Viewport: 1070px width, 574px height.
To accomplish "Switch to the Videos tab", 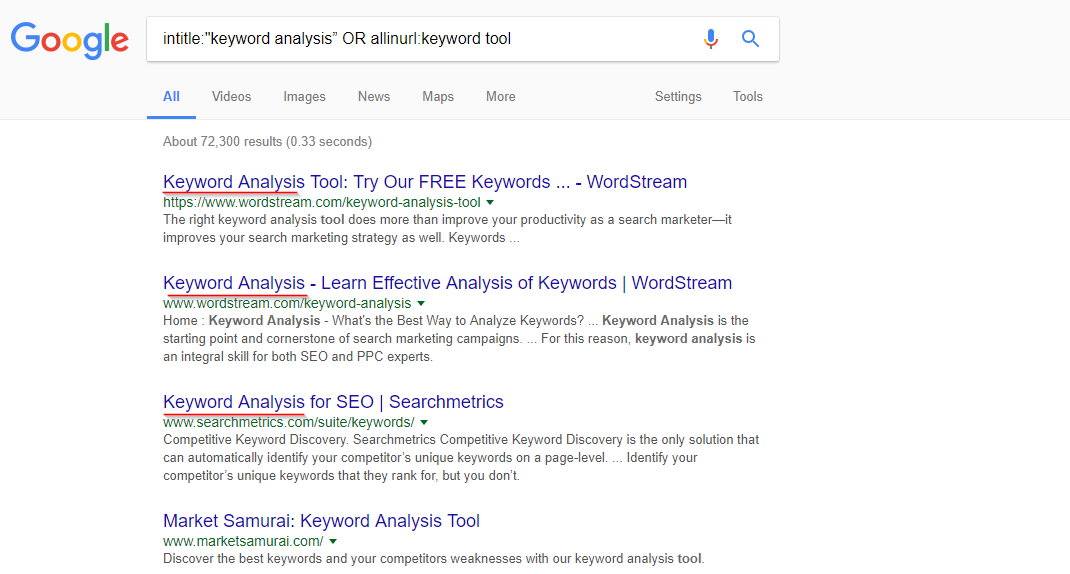I will coord(231,97).
